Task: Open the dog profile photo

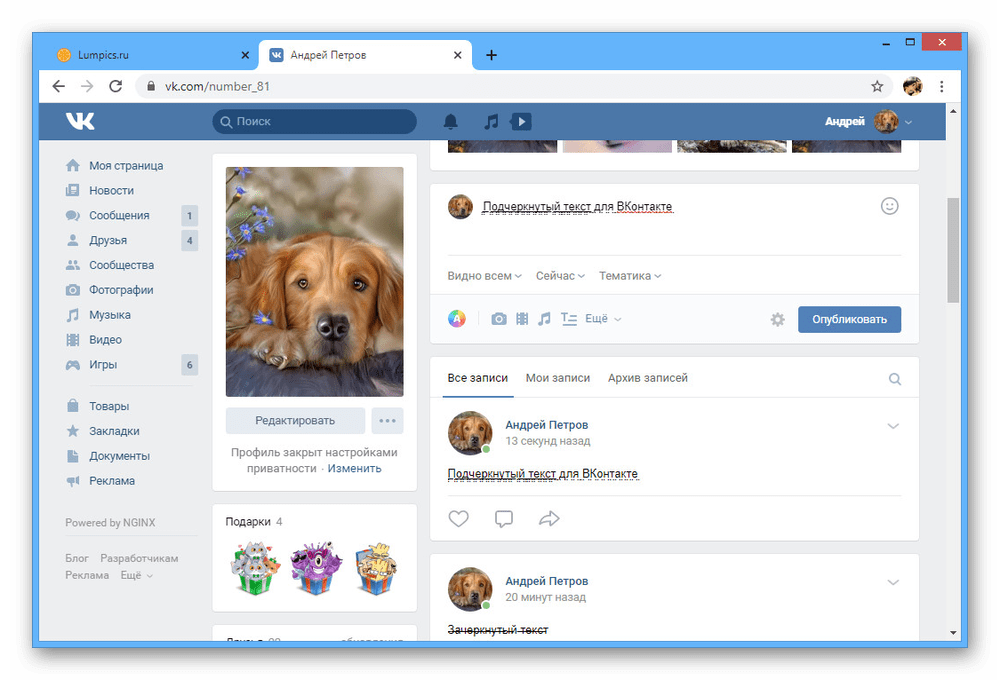Action: (x=314, y=281)
